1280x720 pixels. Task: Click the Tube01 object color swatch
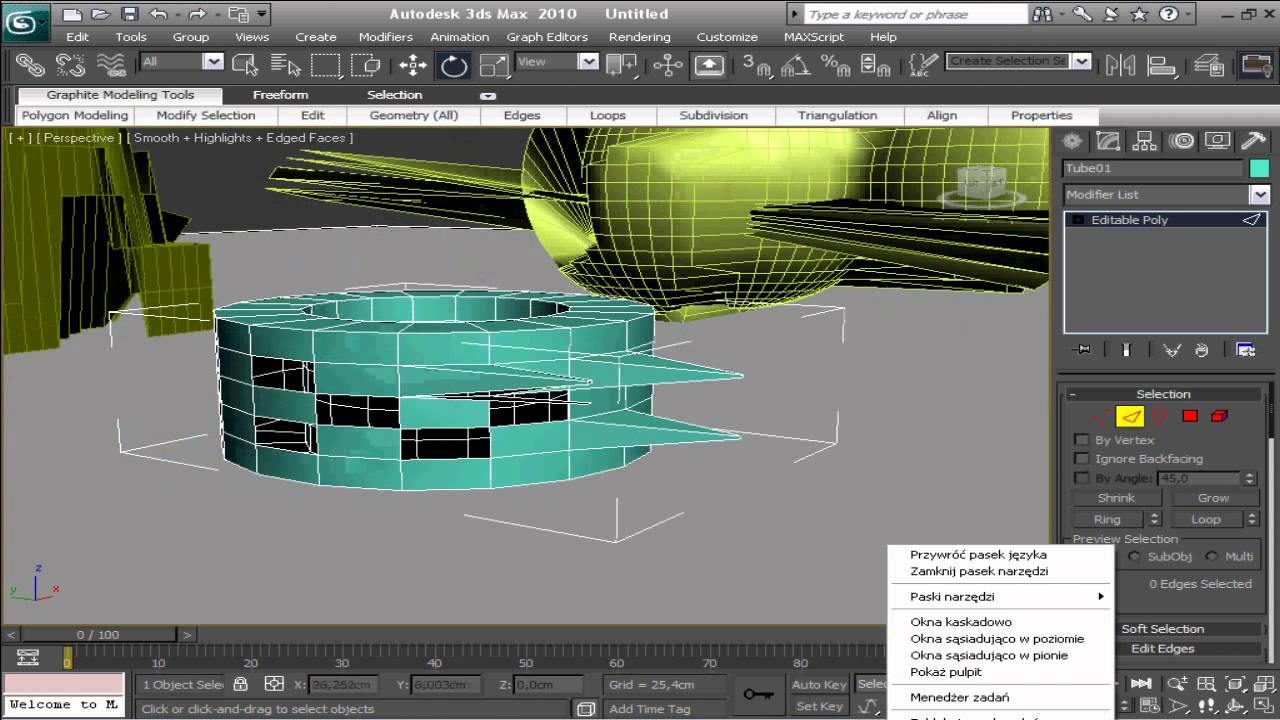(1259, 168)
